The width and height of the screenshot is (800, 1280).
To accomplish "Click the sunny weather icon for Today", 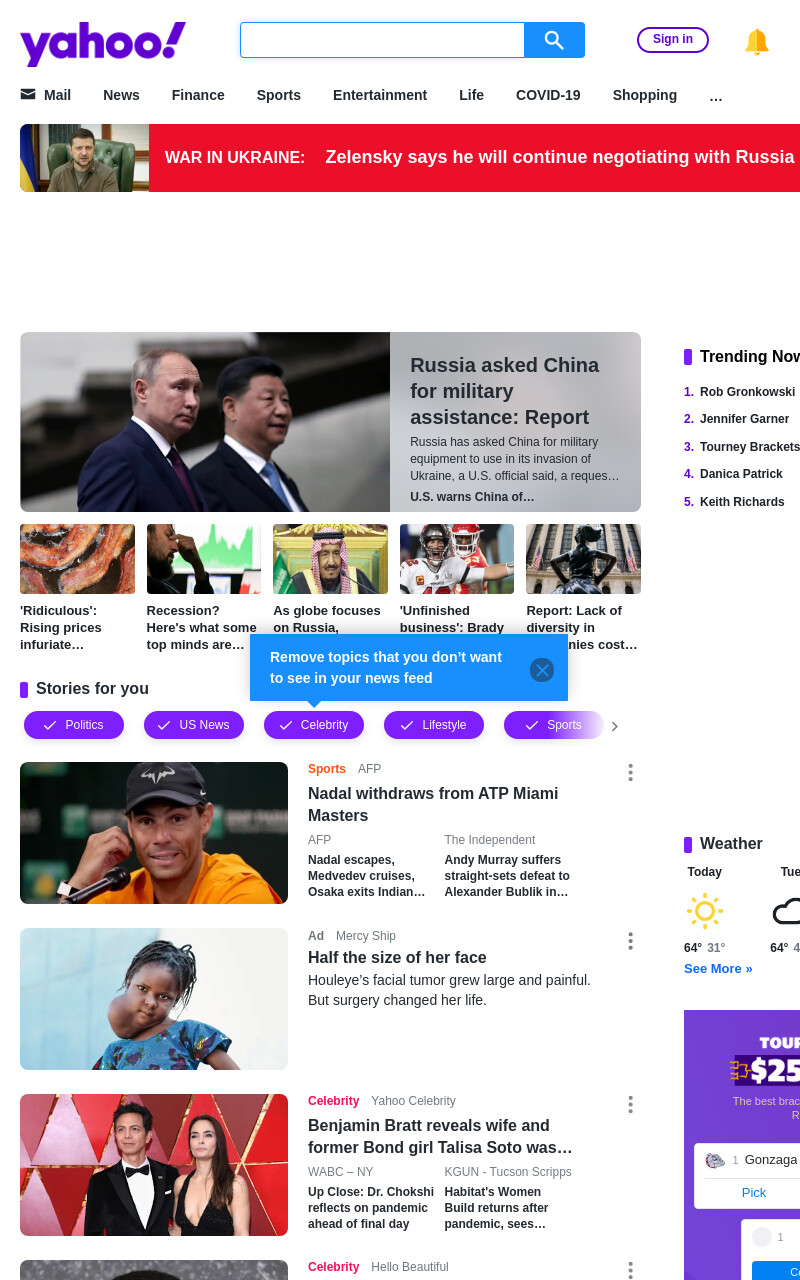I will tap(705, 911).
